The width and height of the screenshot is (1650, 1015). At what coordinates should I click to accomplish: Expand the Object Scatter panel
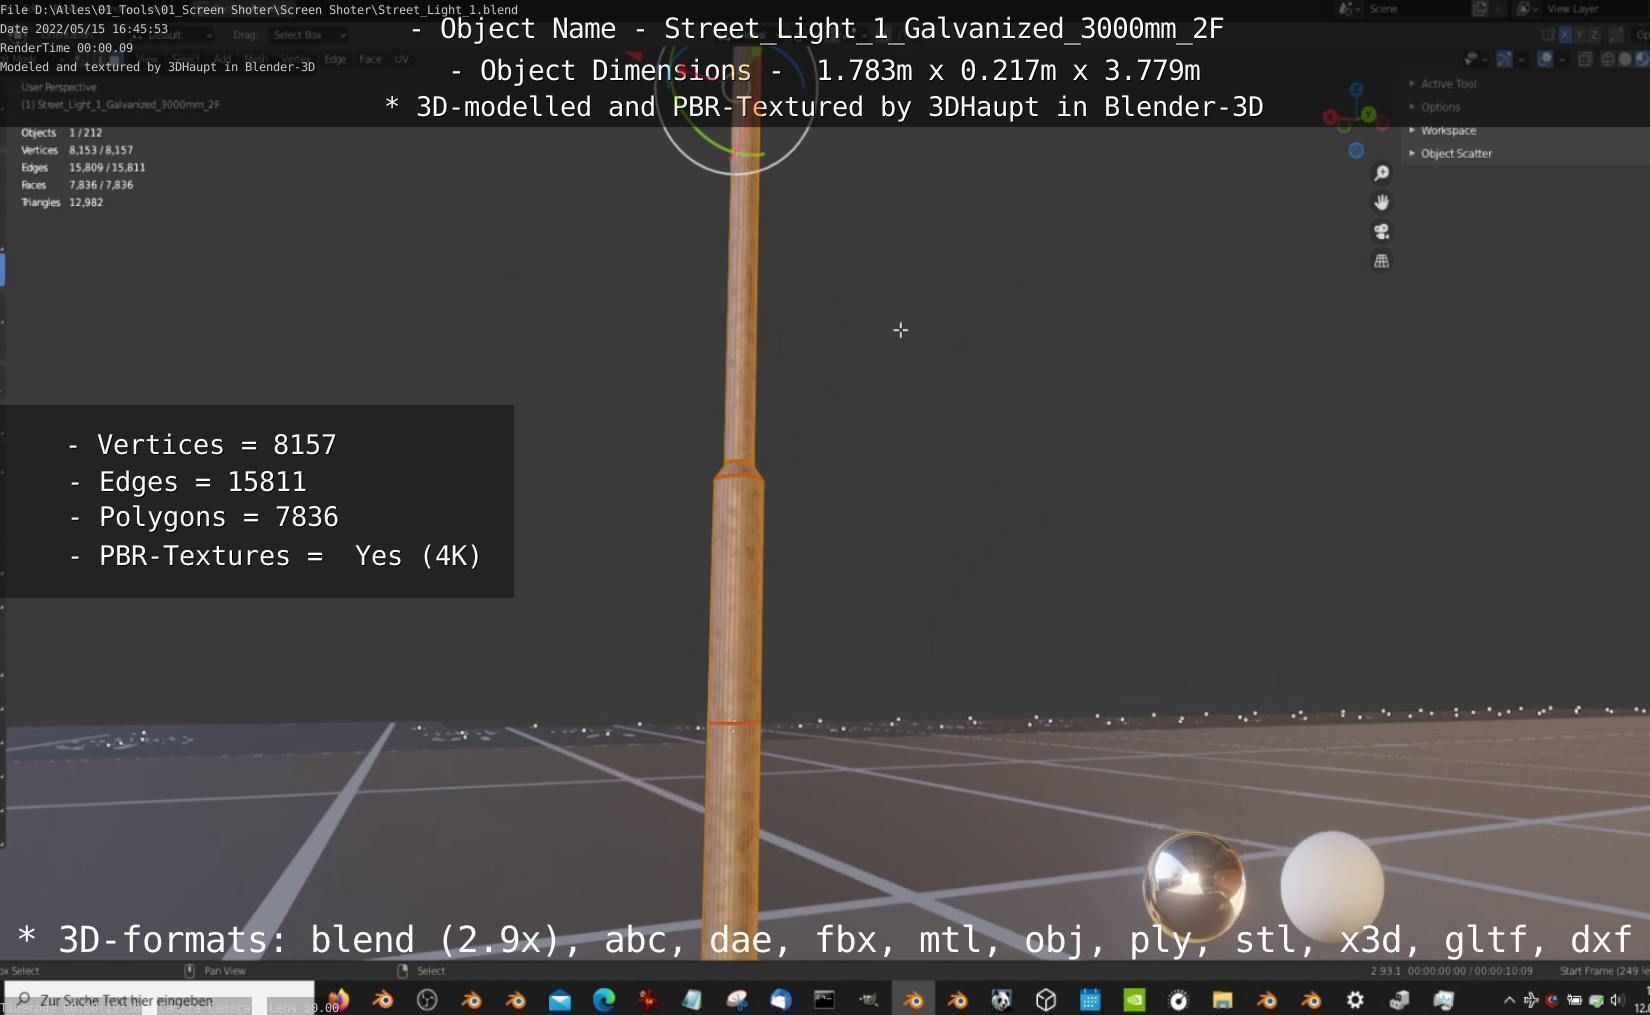[1451, 153]
